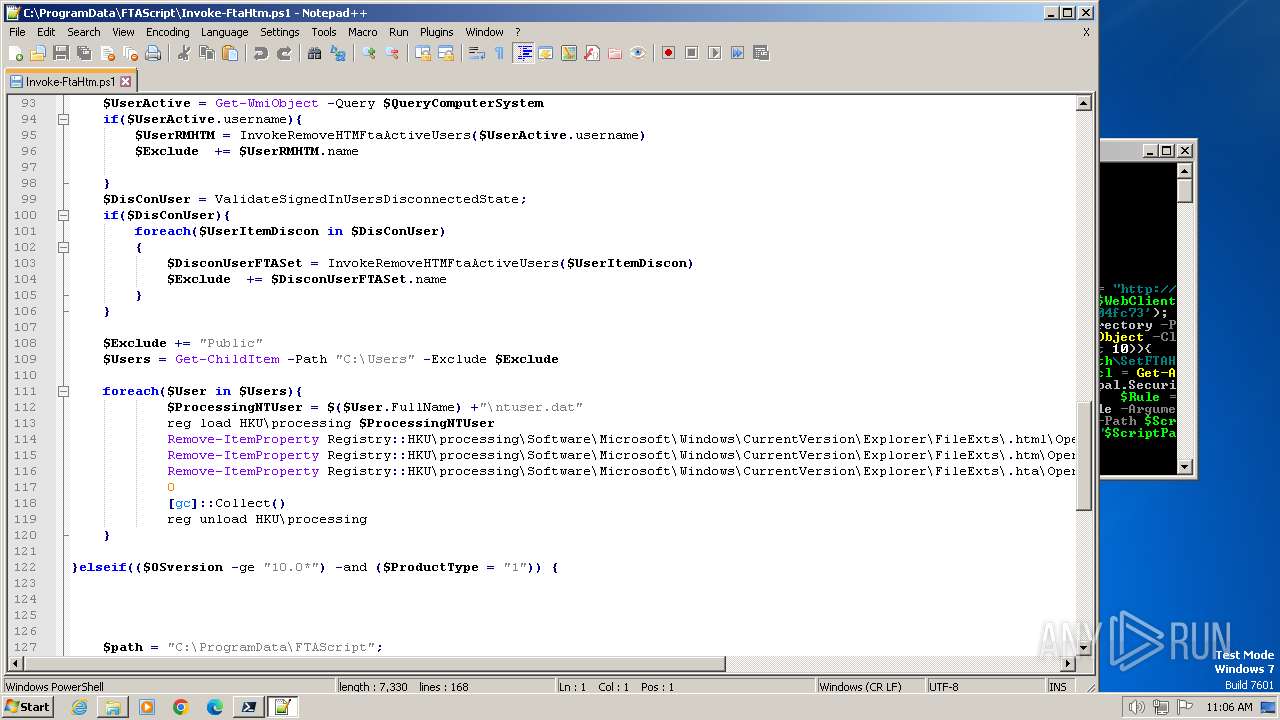
Task: Toggle synchronize vertical scrolling
Action: pyautogui.click(x=423, y=53)
